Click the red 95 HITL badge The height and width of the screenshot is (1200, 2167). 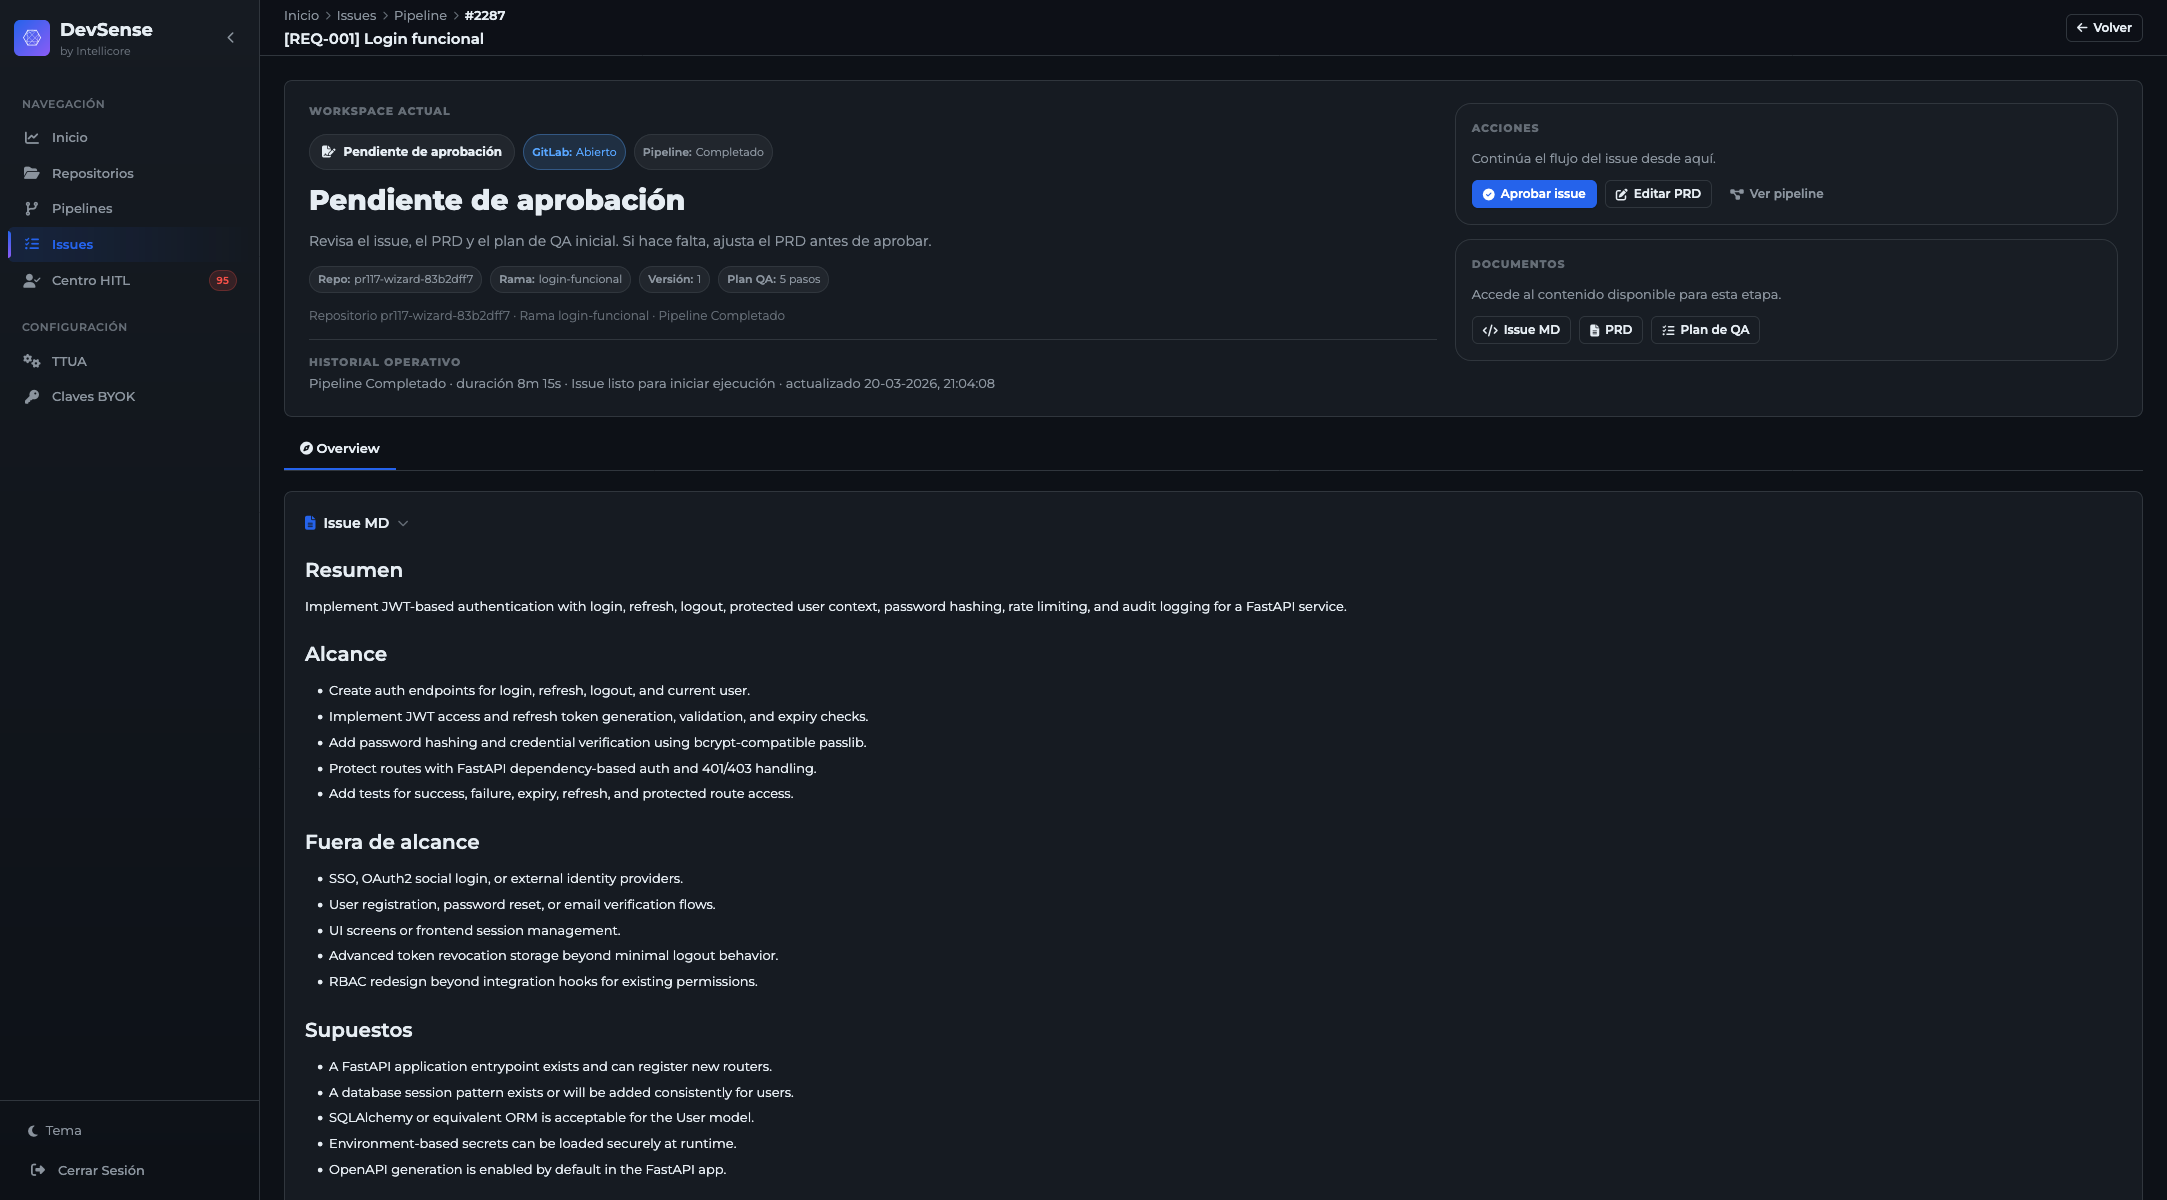coord(222,281)
